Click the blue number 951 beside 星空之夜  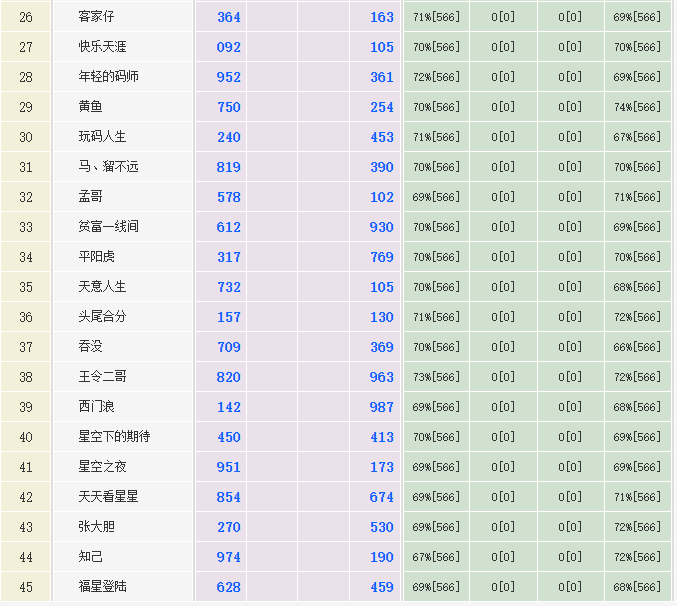(229, 467)
